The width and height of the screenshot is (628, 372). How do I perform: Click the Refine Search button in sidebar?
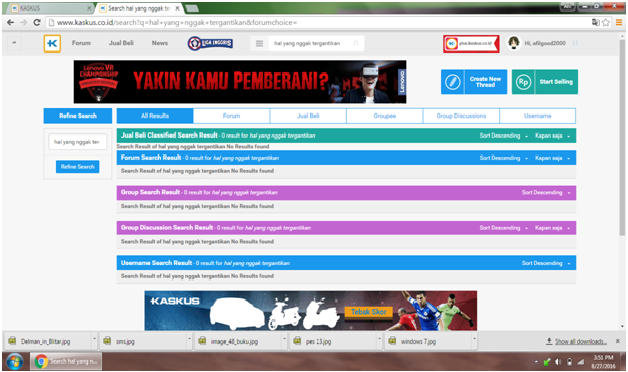pyautogui.click(x=78, y=167)
